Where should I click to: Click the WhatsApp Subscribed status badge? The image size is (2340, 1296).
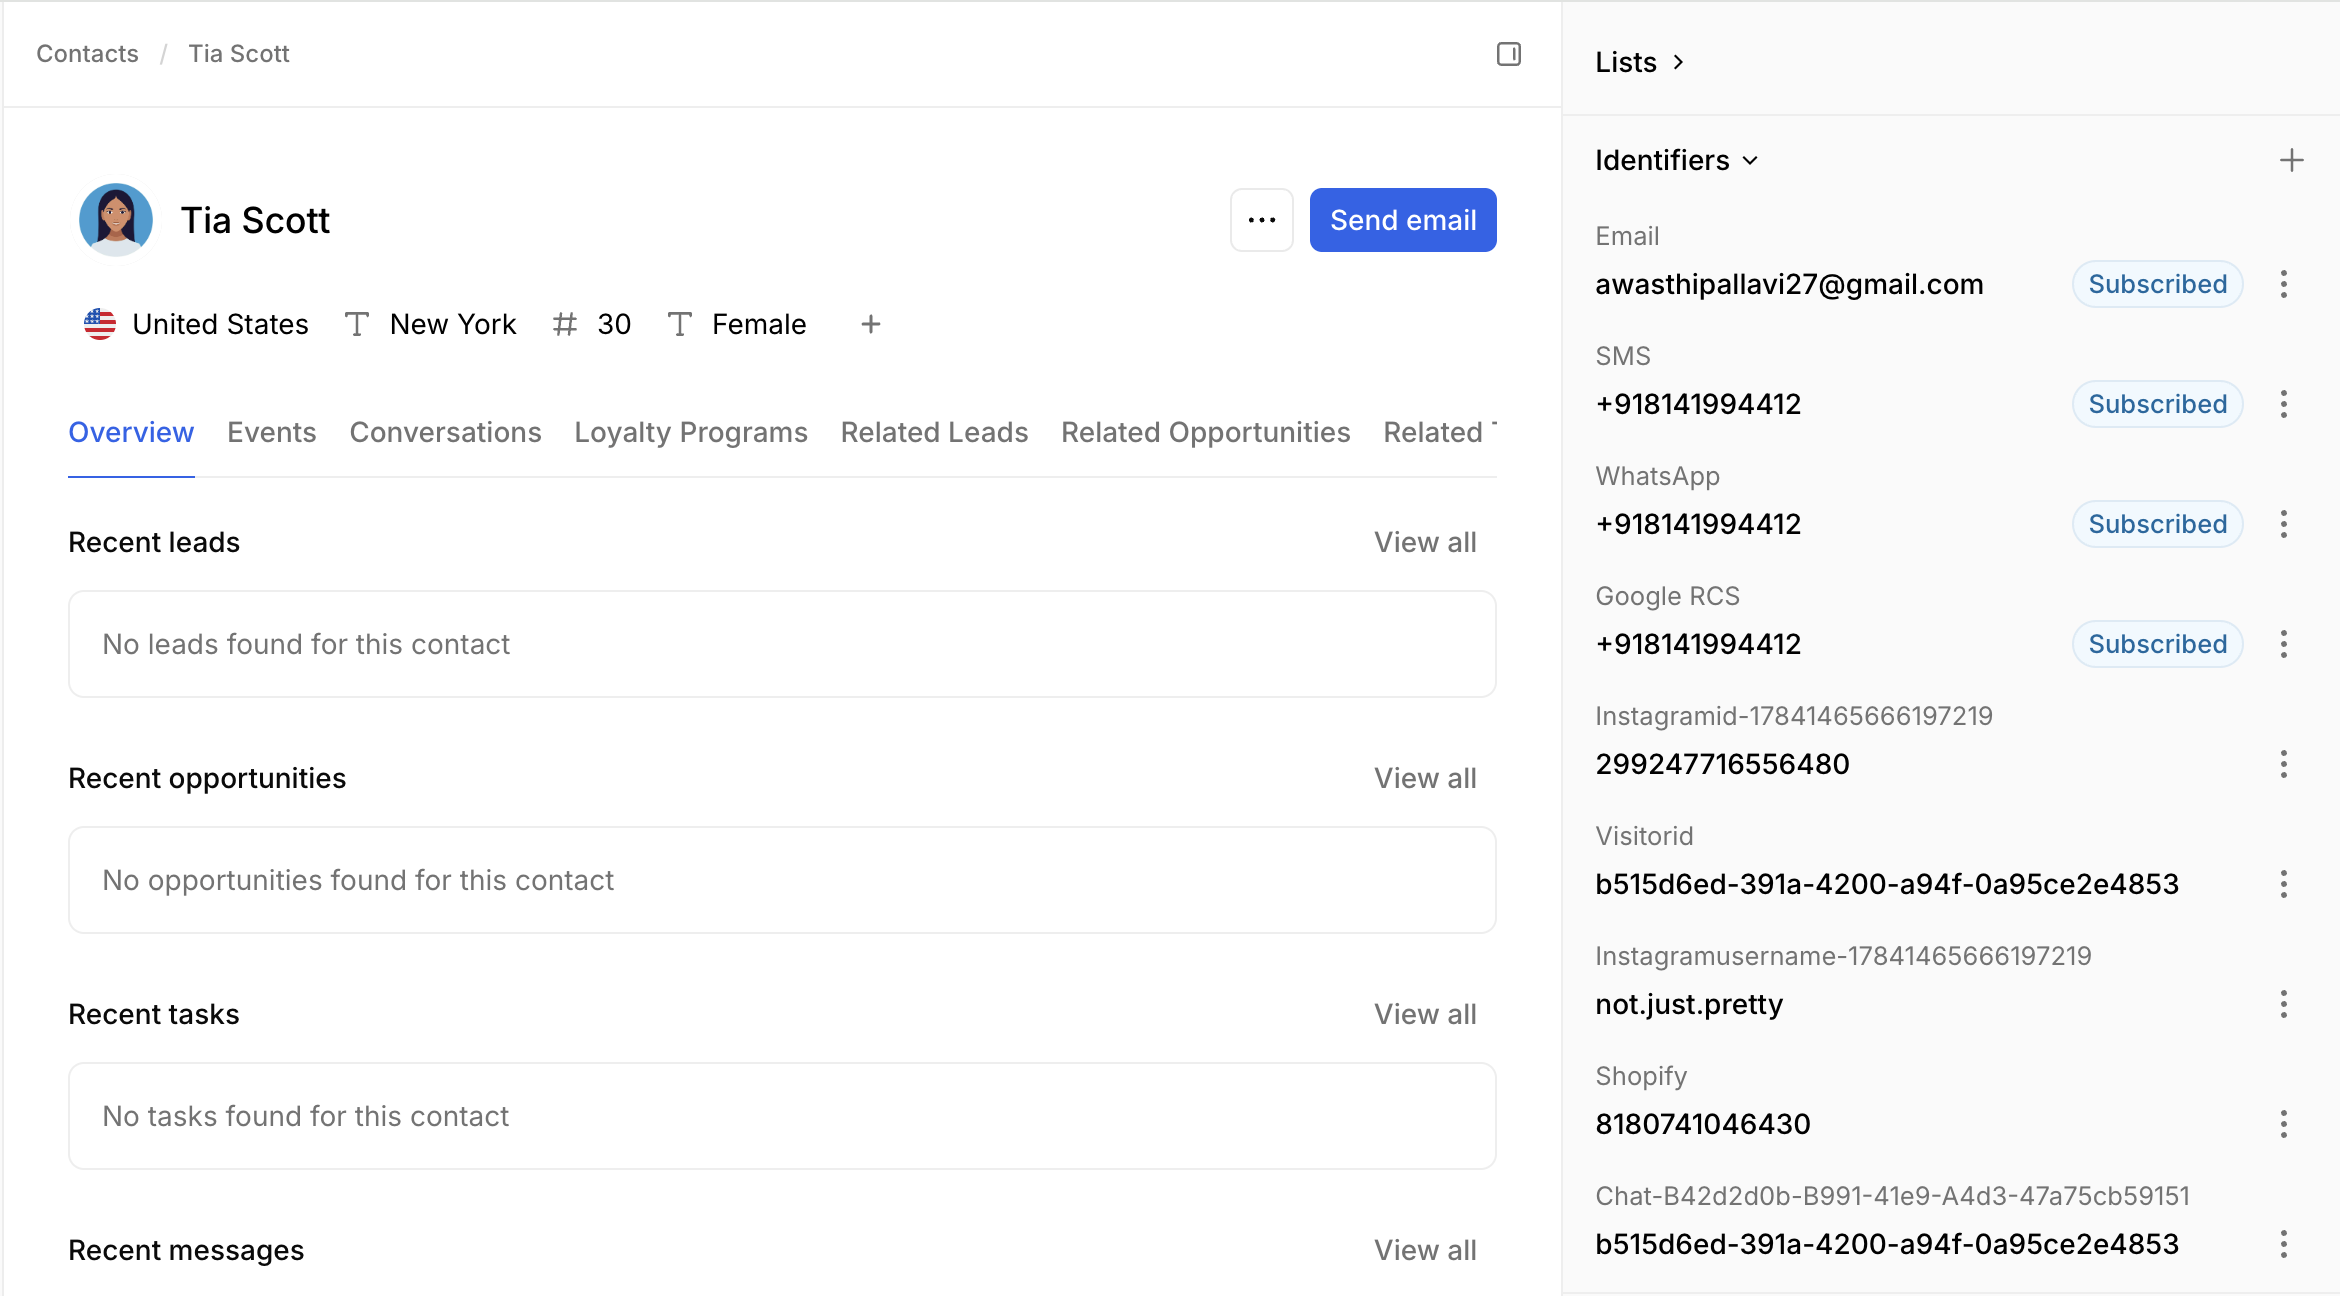click(x=2157, y=524)
